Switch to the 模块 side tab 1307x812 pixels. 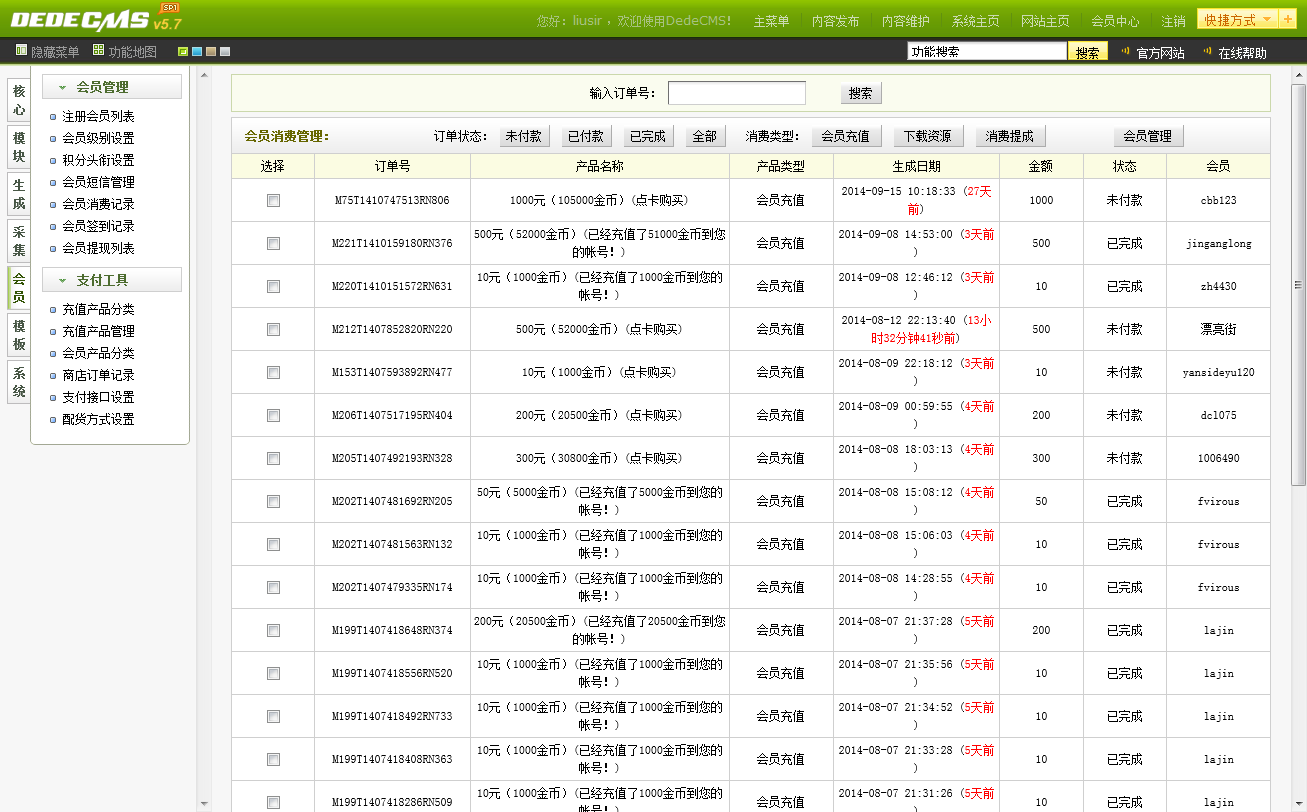click(x=18, y=146)
